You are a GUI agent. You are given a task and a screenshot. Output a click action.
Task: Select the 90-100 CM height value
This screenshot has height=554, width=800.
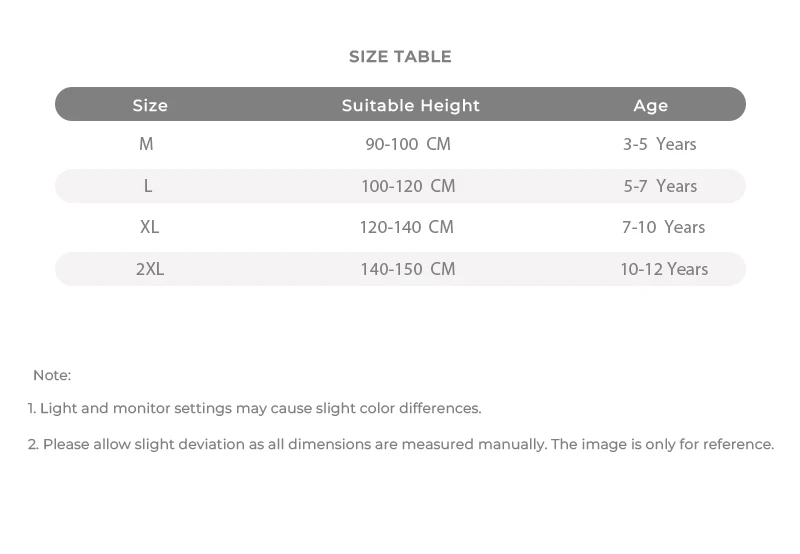pyautogui.click(x=408, y=144)
